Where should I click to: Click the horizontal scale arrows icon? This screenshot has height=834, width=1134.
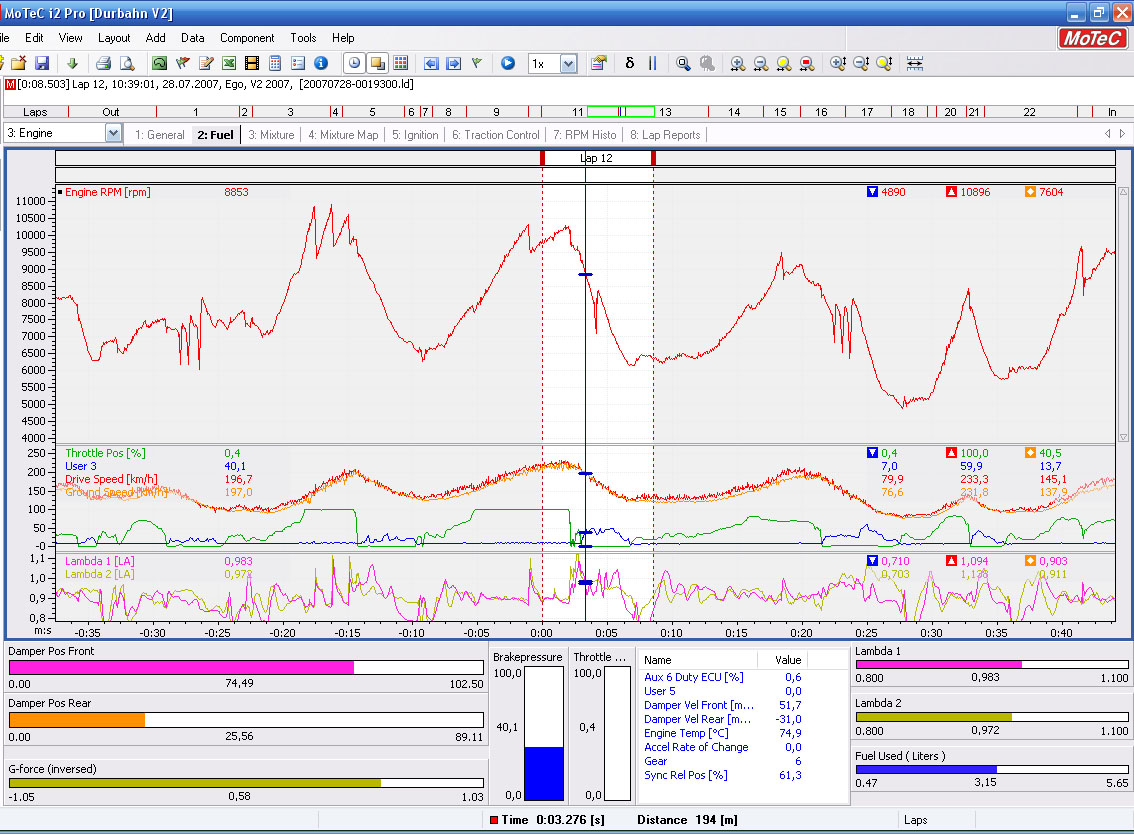pyautogui.click(x=915, y=64)
